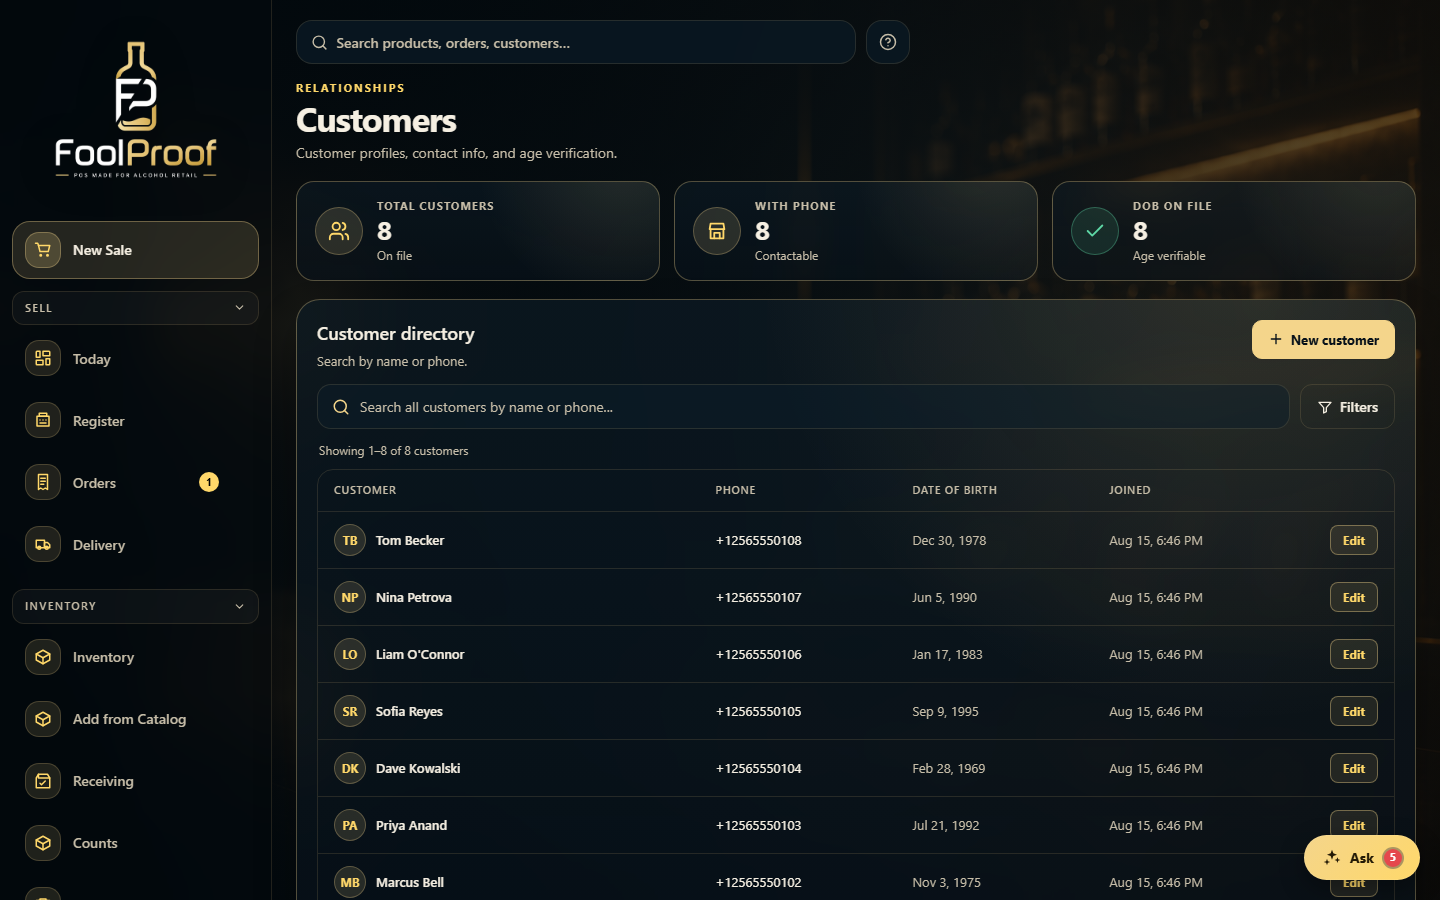Click the Orders badge showing 1

click(209, 482)
